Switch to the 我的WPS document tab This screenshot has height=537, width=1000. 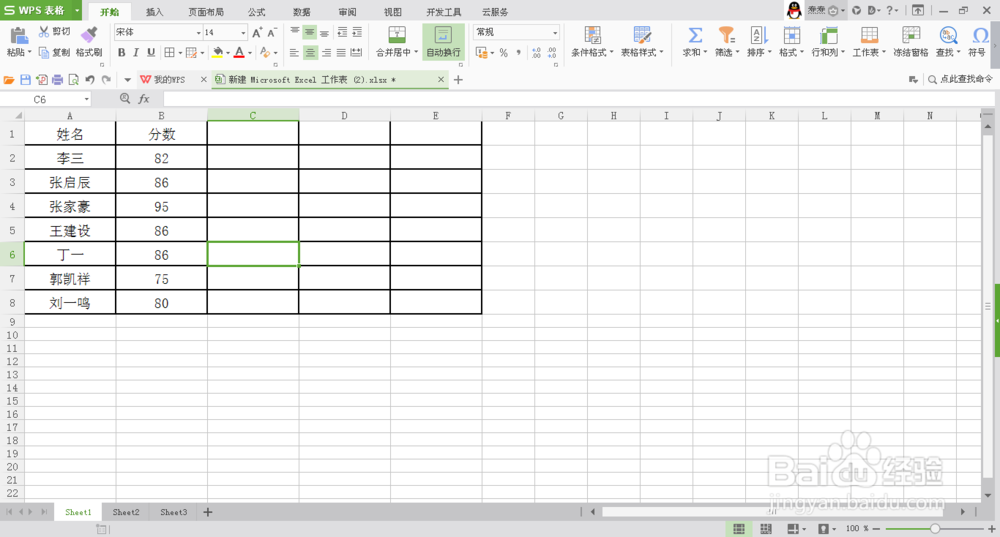(x=169, y=80)
